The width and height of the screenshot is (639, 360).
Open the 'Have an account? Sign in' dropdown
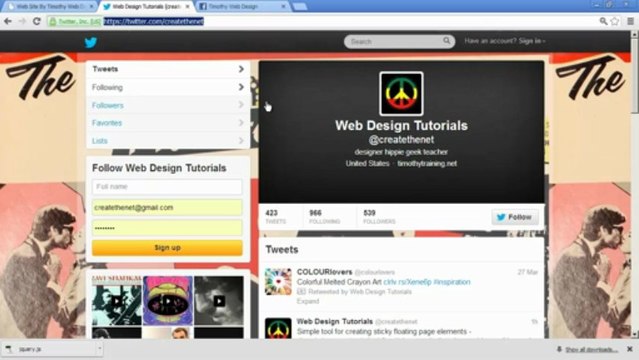pos(505,41)
